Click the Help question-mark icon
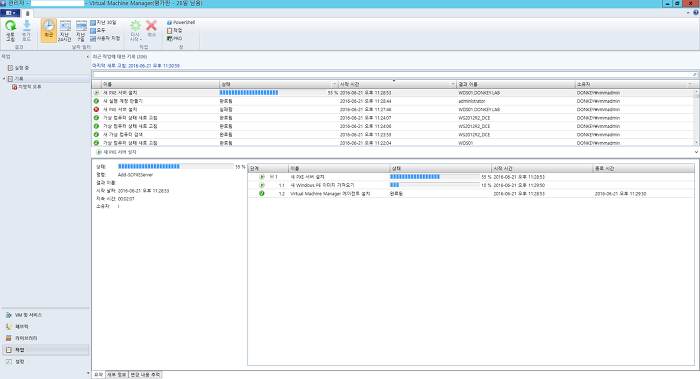700x379 pixels. 696,13
